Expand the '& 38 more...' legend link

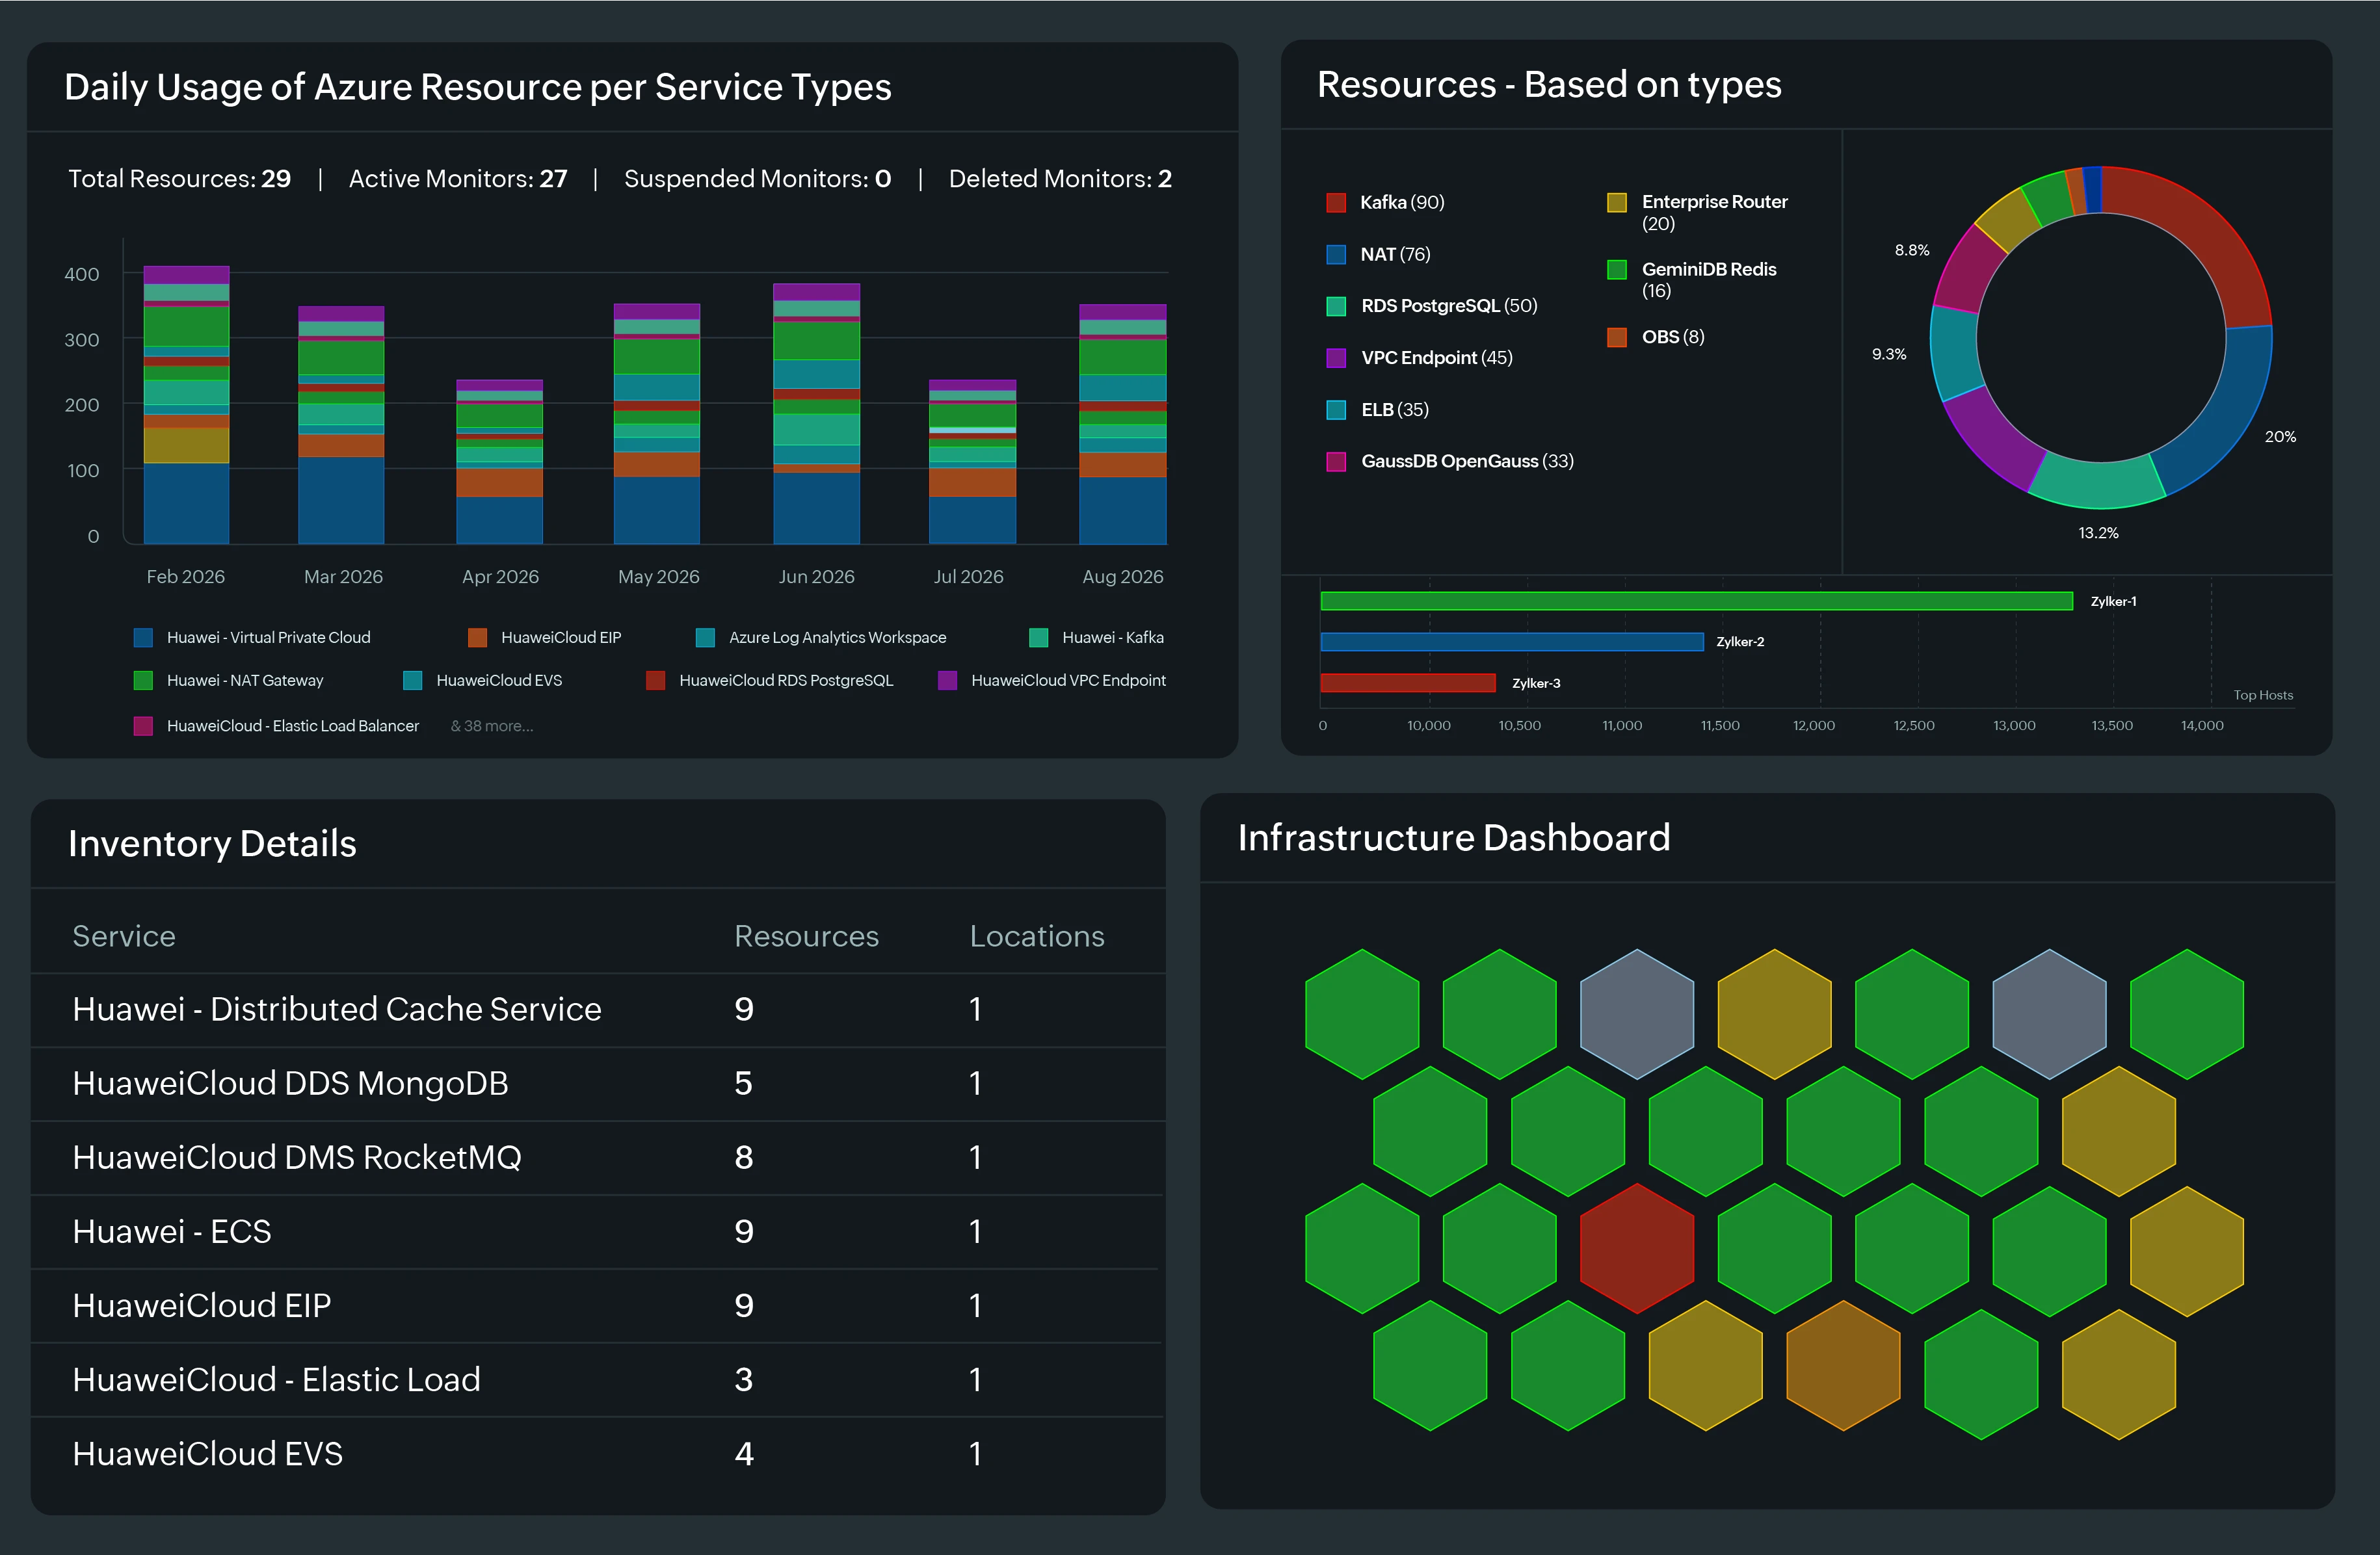point(492,726)
